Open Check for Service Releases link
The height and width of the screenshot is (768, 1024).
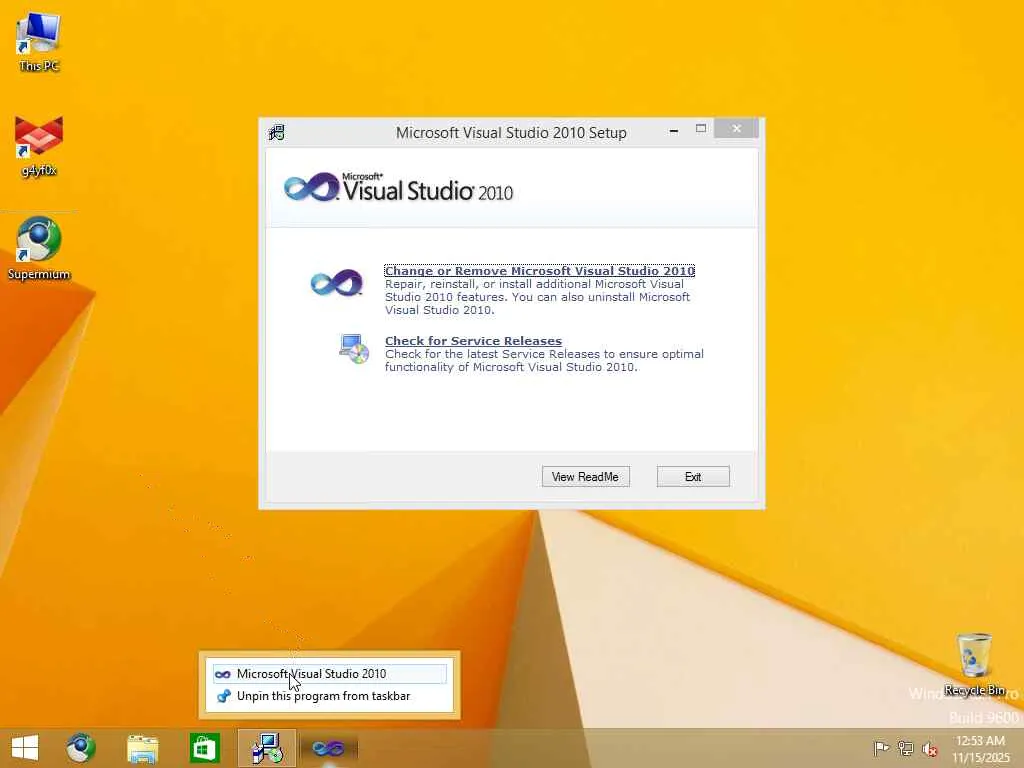click(473, 341)
